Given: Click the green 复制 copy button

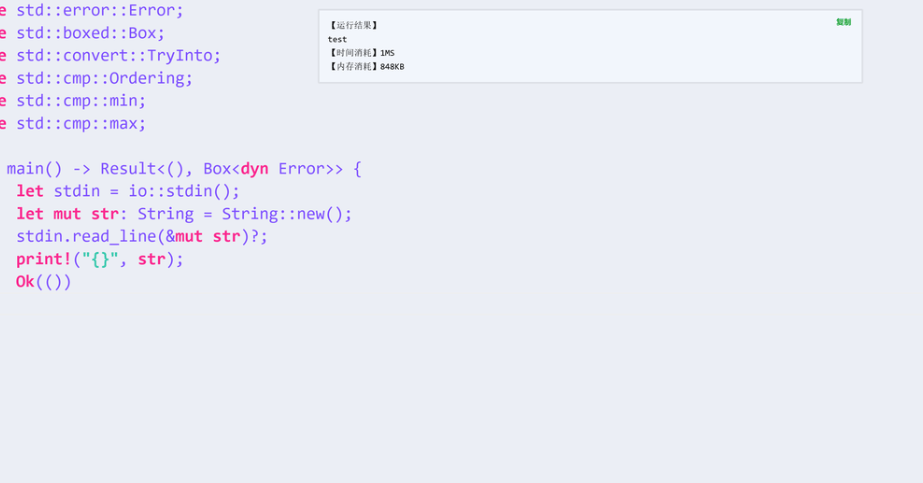Looking at the screenshot, I should 843,22.
